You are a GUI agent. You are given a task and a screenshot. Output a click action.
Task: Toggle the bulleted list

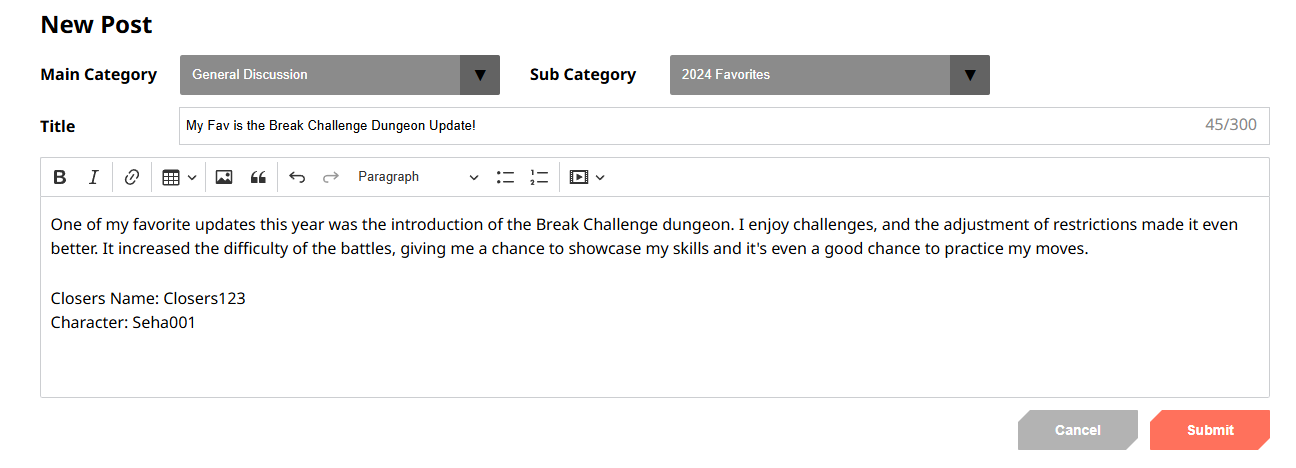(x=505, y=177)
